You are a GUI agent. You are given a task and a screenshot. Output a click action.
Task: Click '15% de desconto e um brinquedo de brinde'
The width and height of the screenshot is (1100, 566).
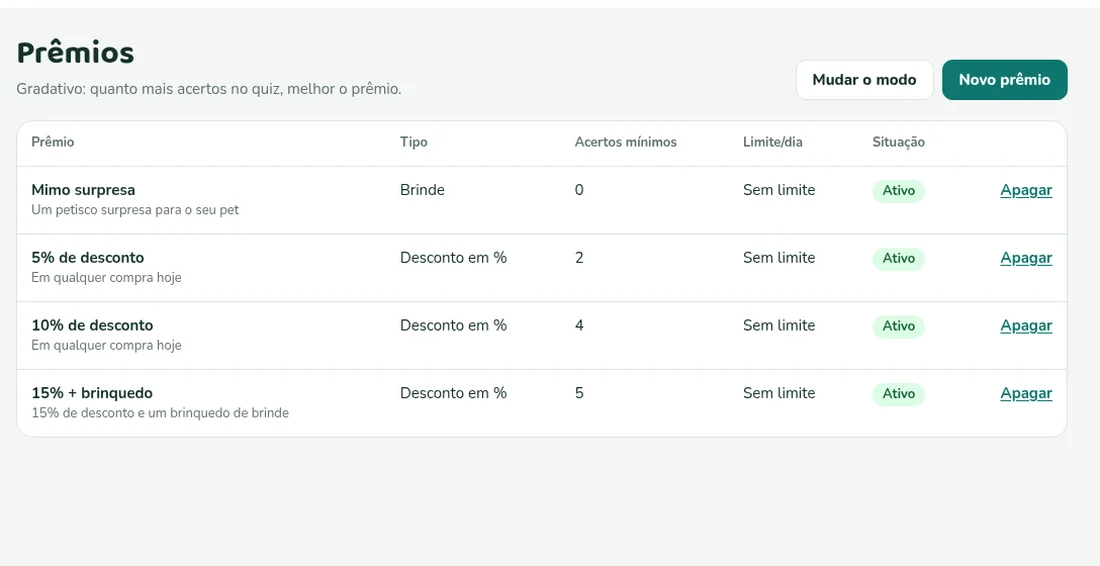160,413
